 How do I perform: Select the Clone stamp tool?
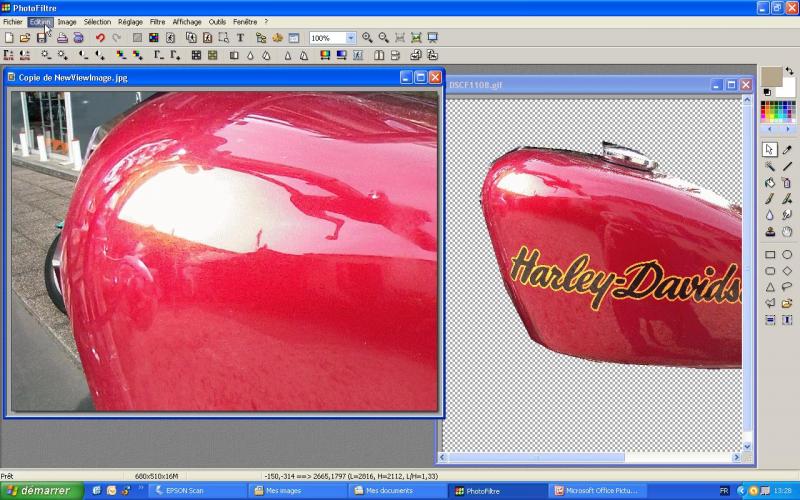[x=770, y=232]
